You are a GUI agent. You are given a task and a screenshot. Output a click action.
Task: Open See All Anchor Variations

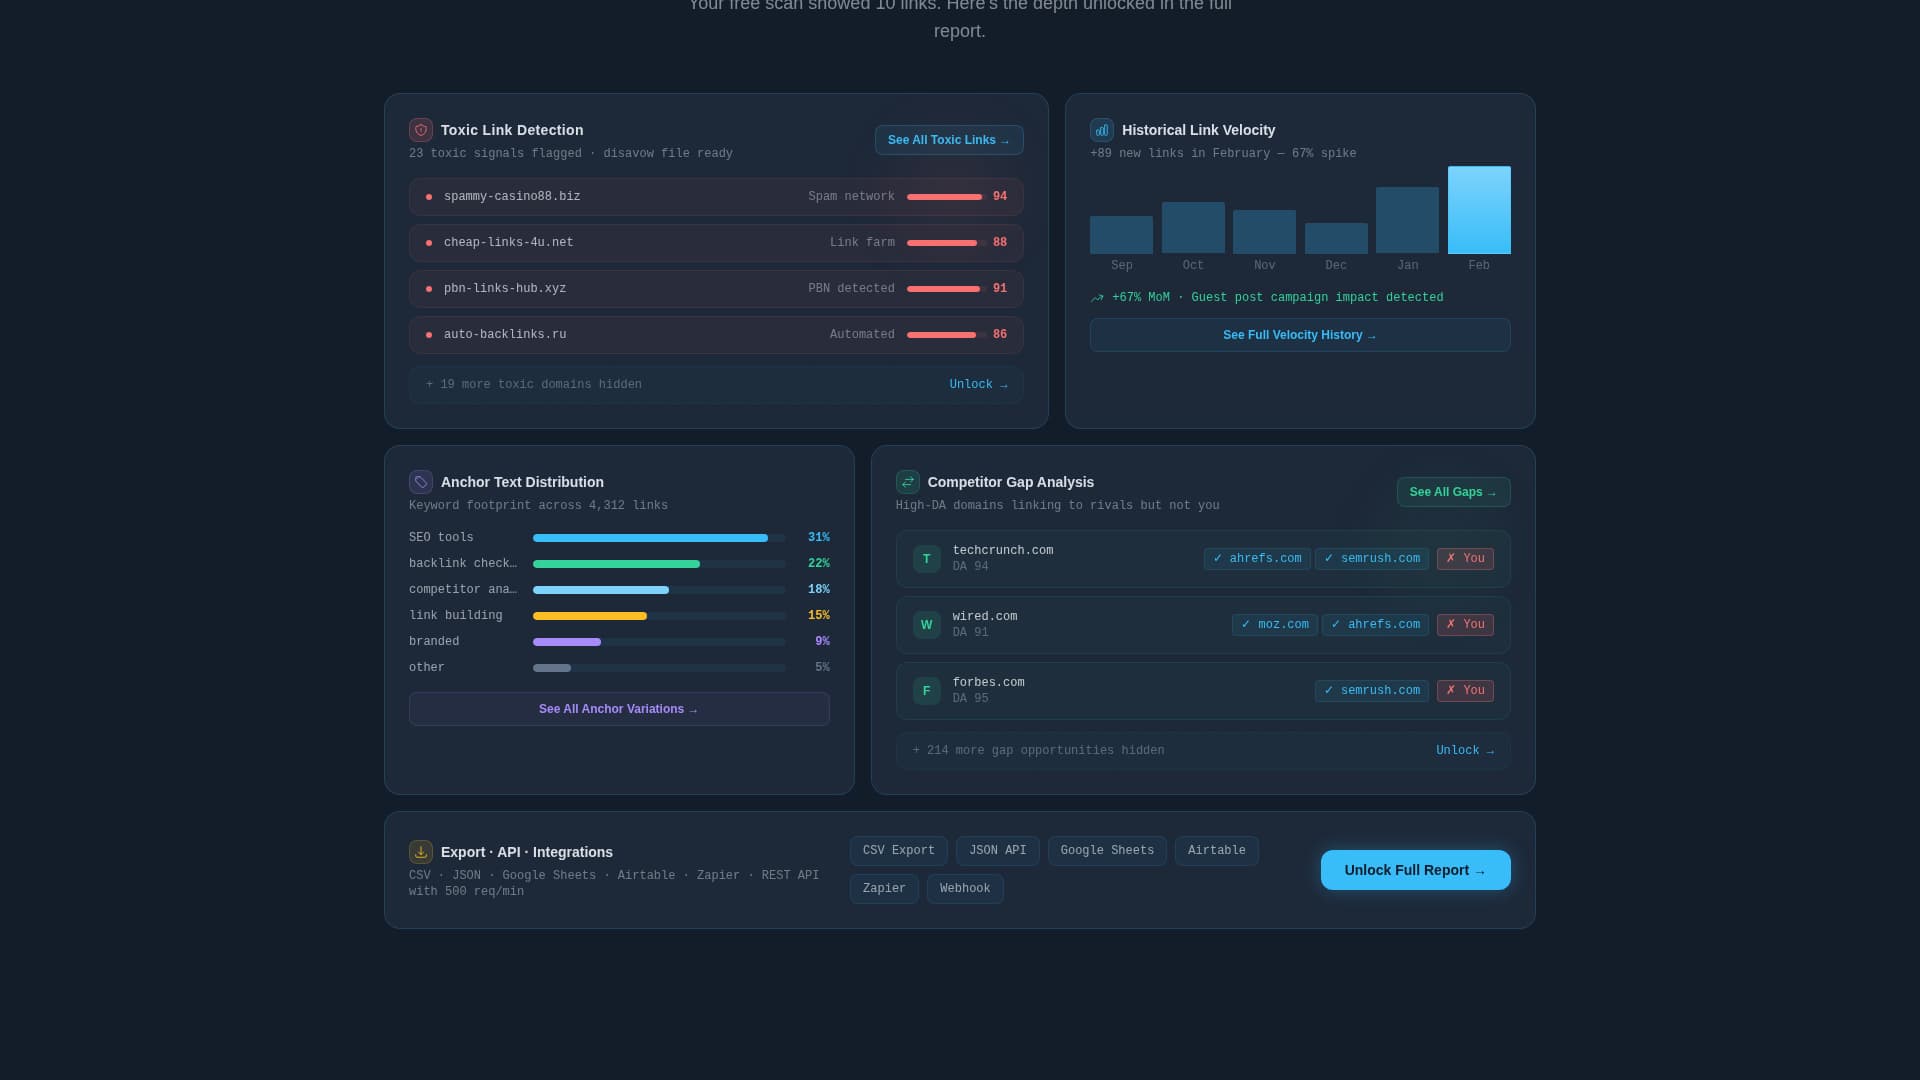coord(619,709)
